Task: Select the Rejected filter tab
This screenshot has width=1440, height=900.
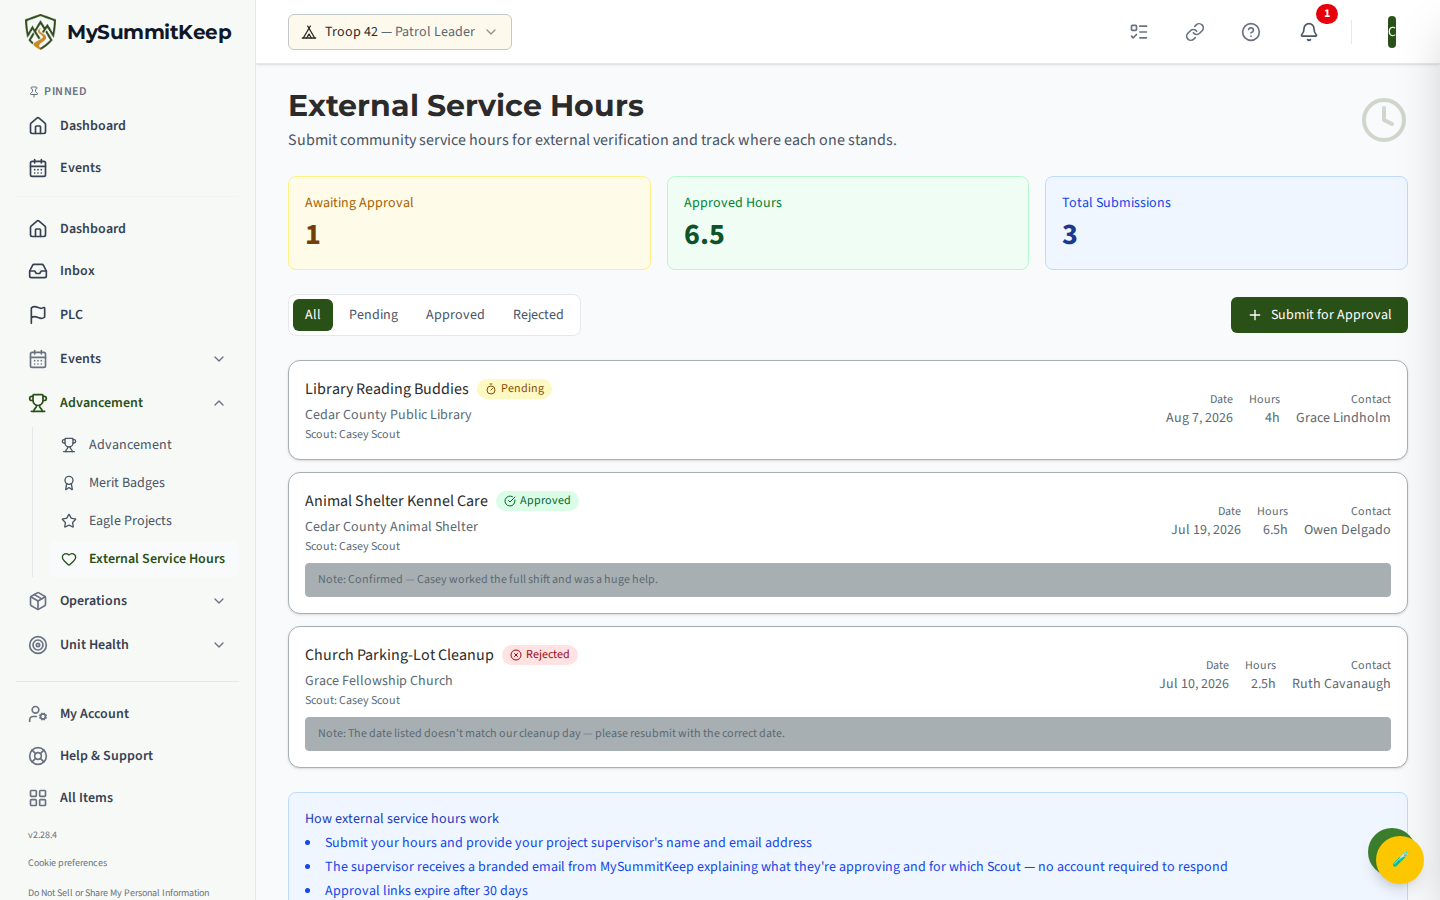Action: (538, 314)
